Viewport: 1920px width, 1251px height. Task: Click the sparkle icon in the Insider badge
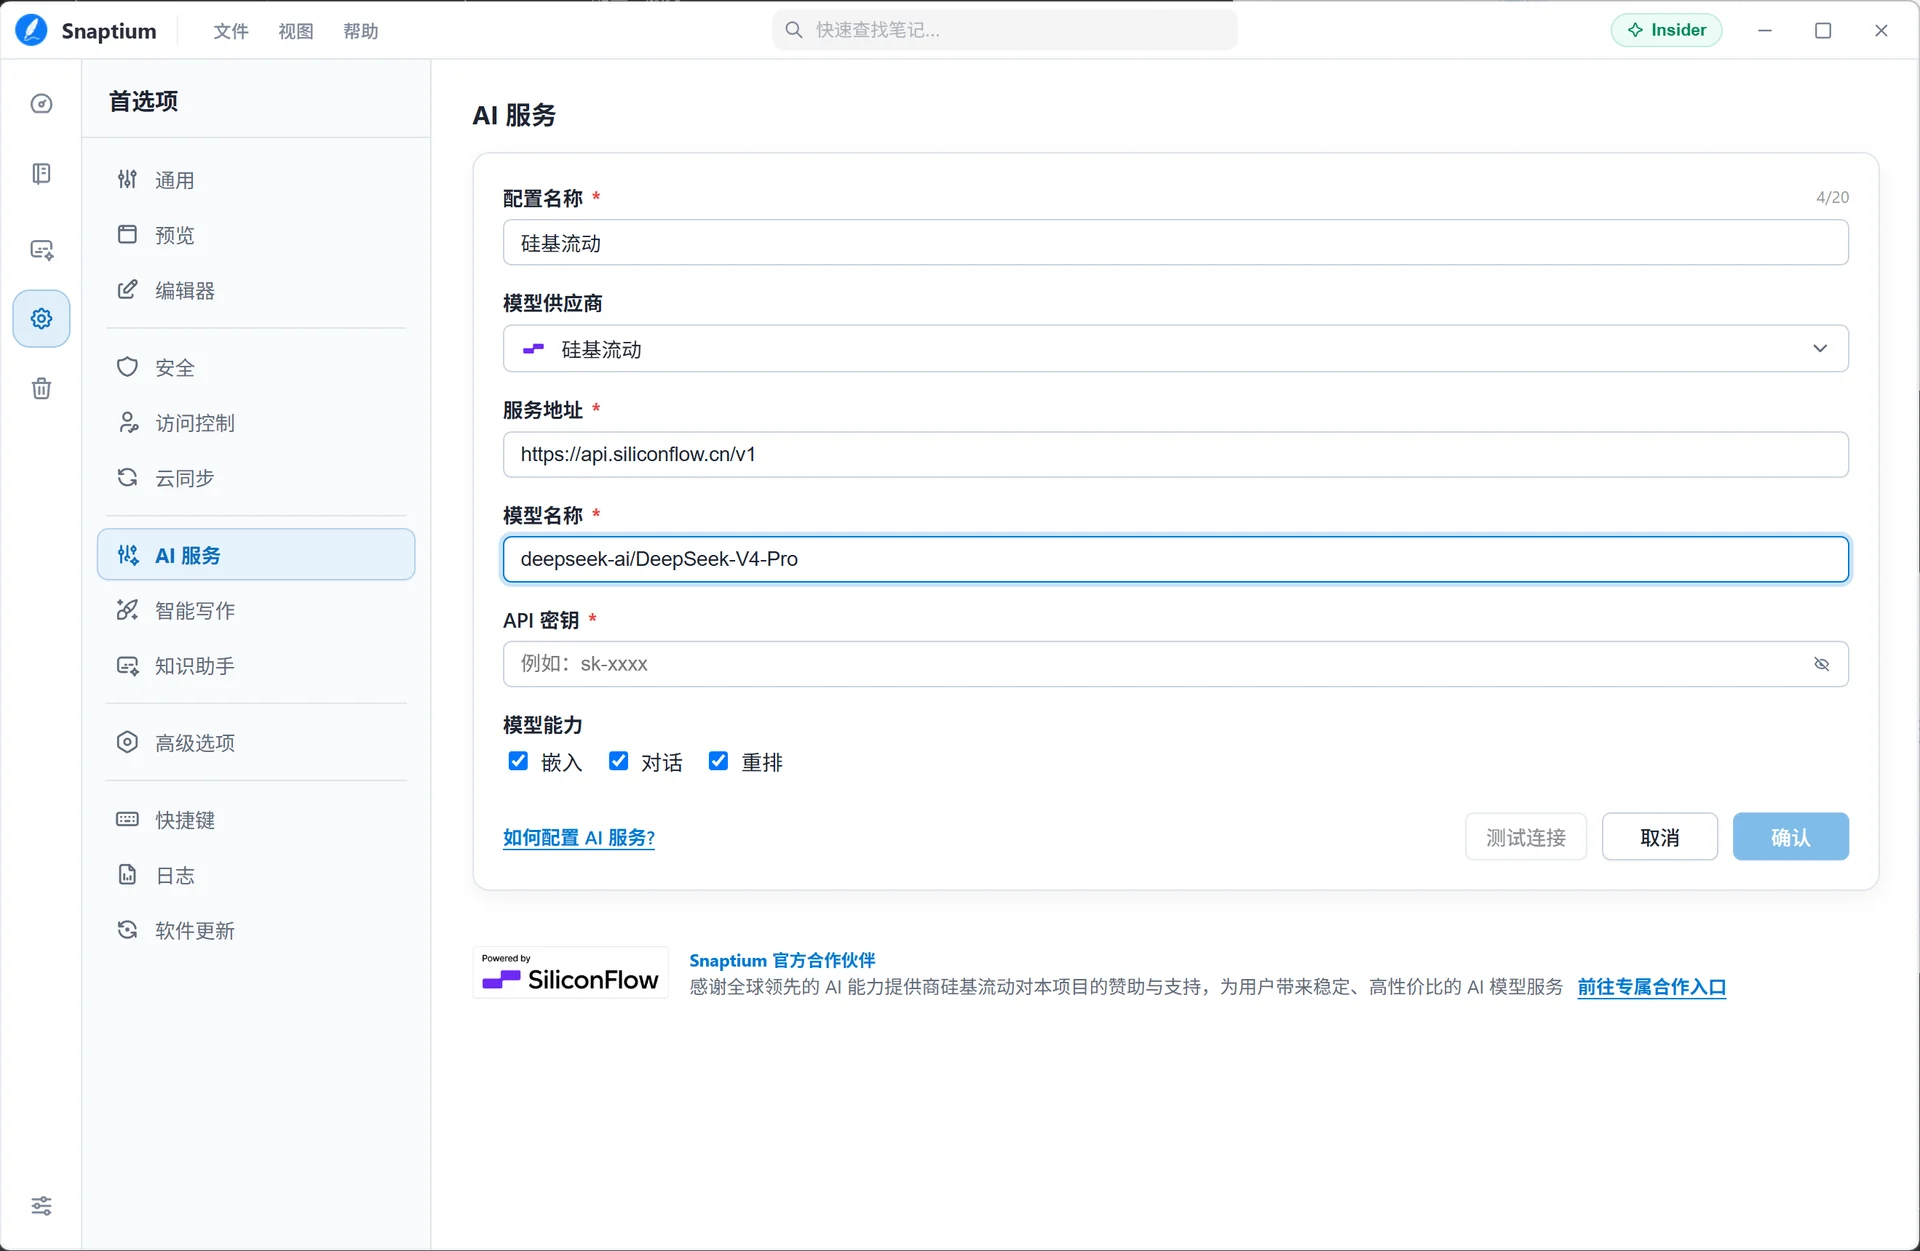(1635, 30)
